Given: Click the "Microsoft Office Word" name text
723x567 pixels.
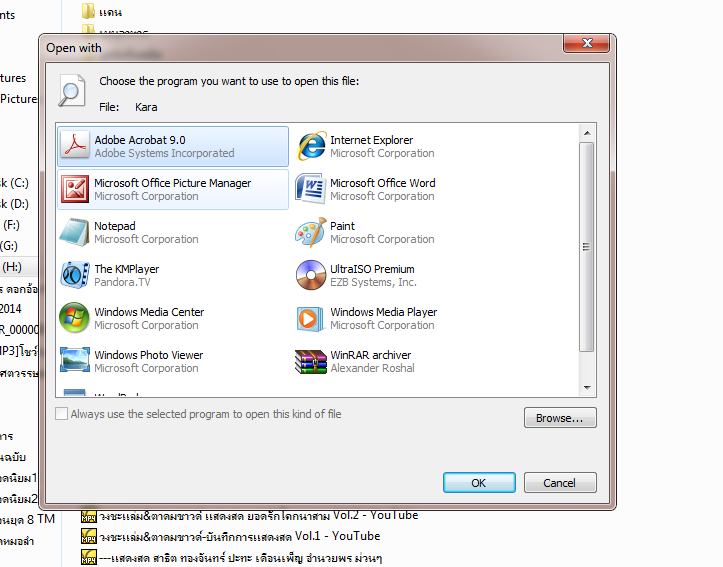Looking at the screenshot, I should [x=383, y=183].
